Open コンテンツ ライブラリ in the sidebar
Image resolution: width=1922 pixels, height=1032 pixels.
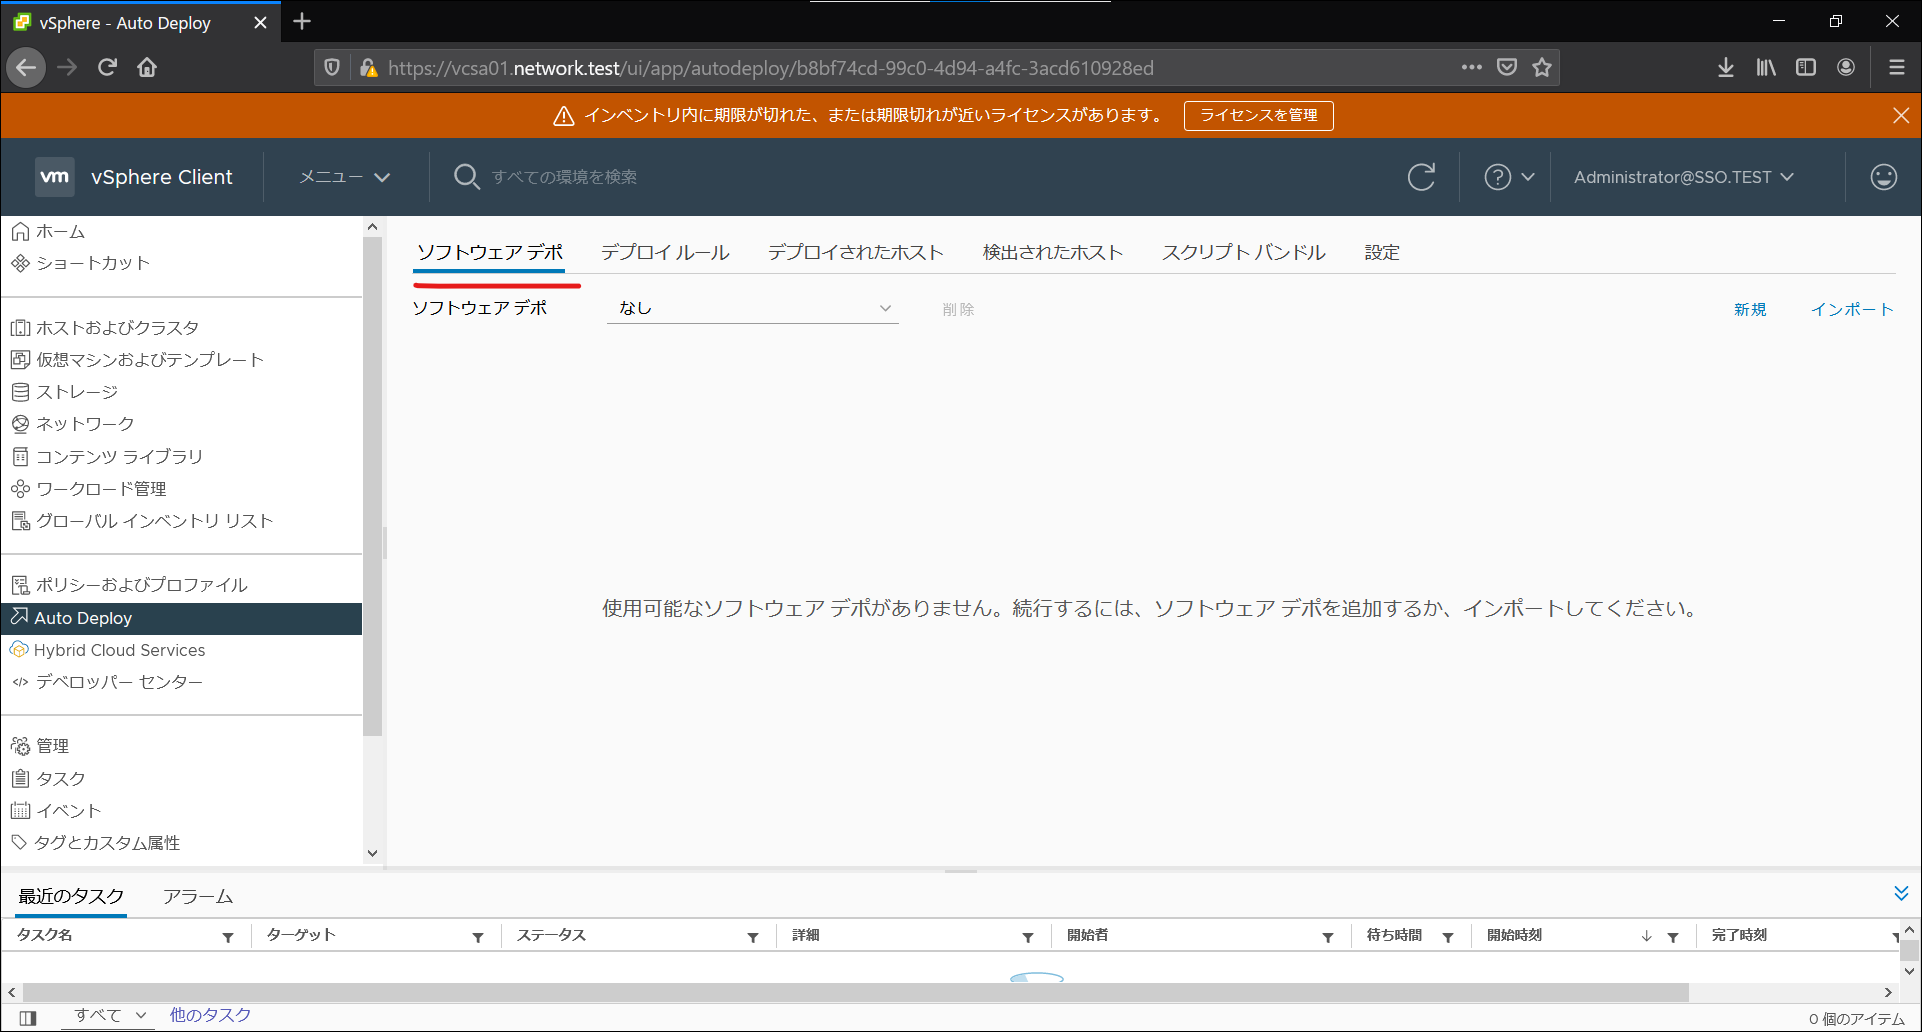pyautogui.click(x=107, y=456)
